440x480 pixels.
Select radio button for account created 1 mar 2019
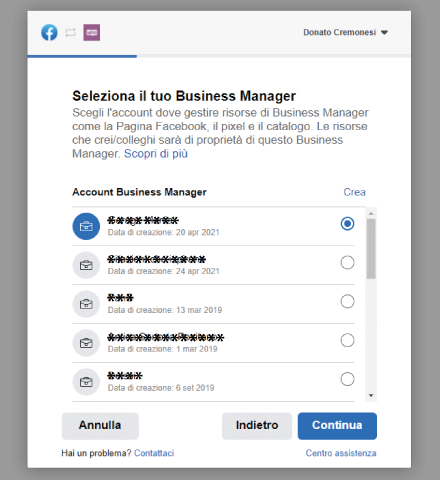(347, 340)
